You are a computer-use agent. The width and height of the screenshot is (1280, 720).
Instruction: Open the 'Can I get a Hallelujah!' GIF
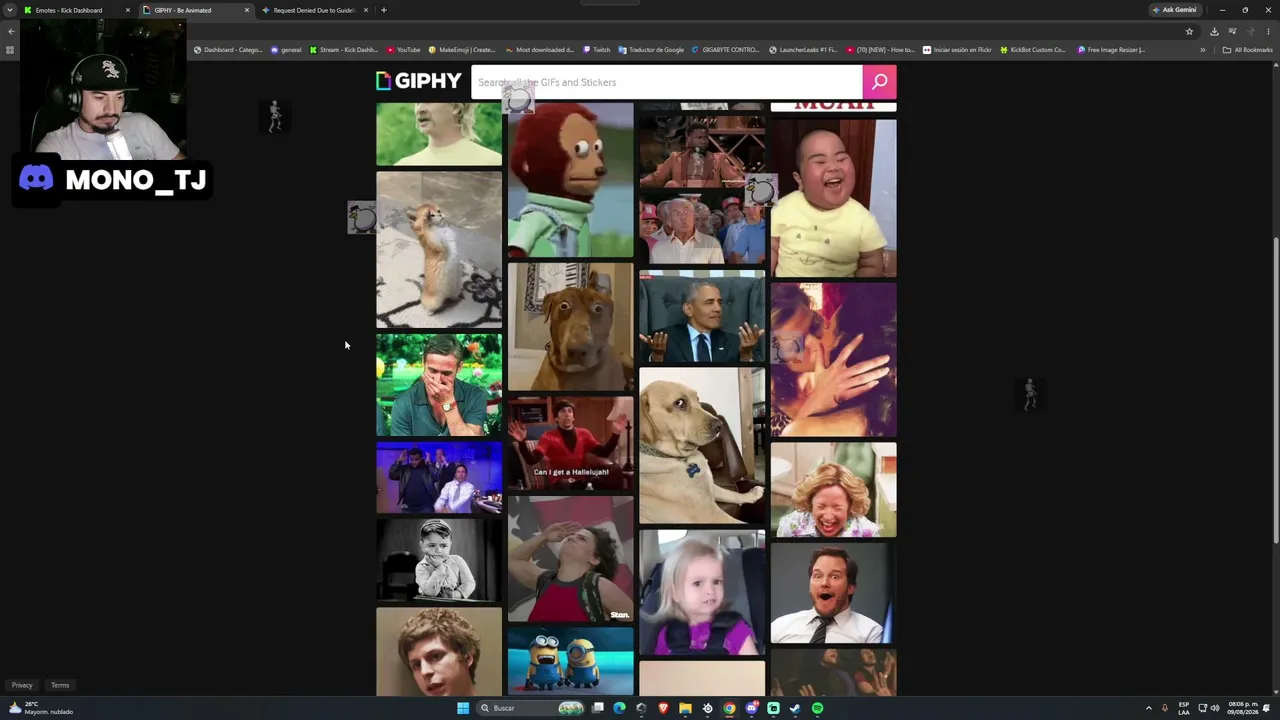pos(570,444)
